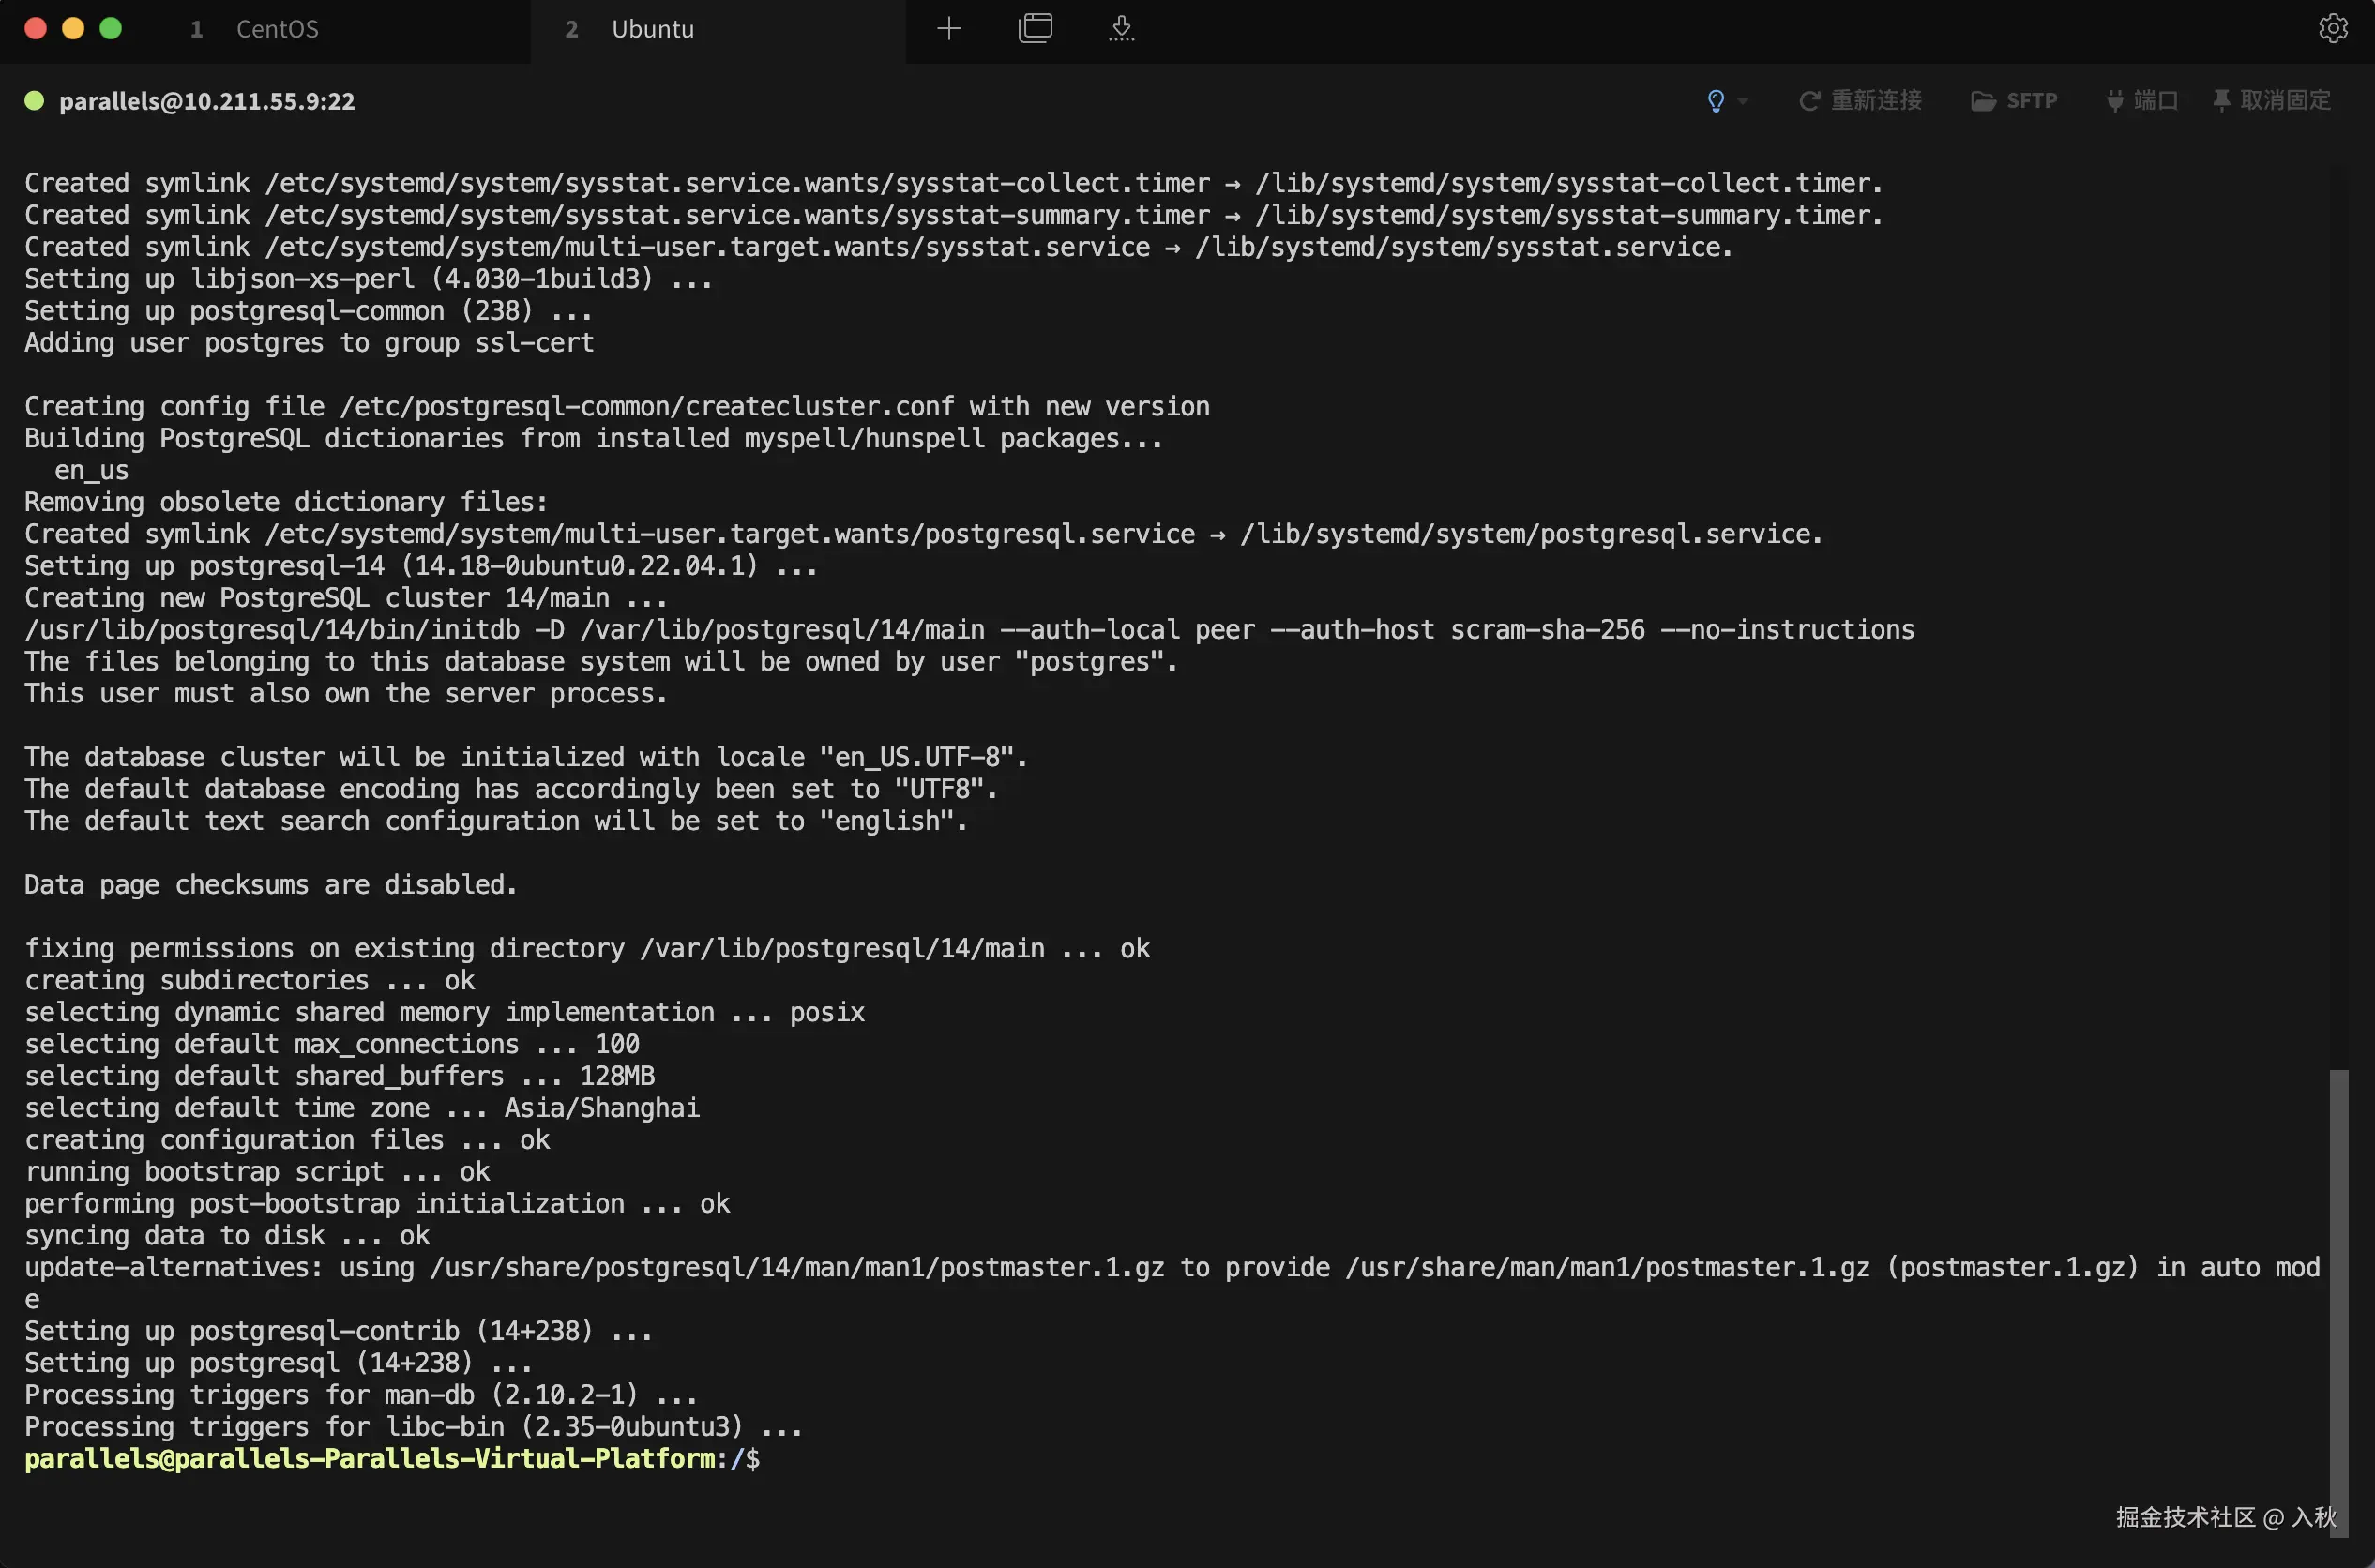Viewport: 2375px width, 1568px height.
Task: Click the port plug icon
Action: tap(2114, 101)
